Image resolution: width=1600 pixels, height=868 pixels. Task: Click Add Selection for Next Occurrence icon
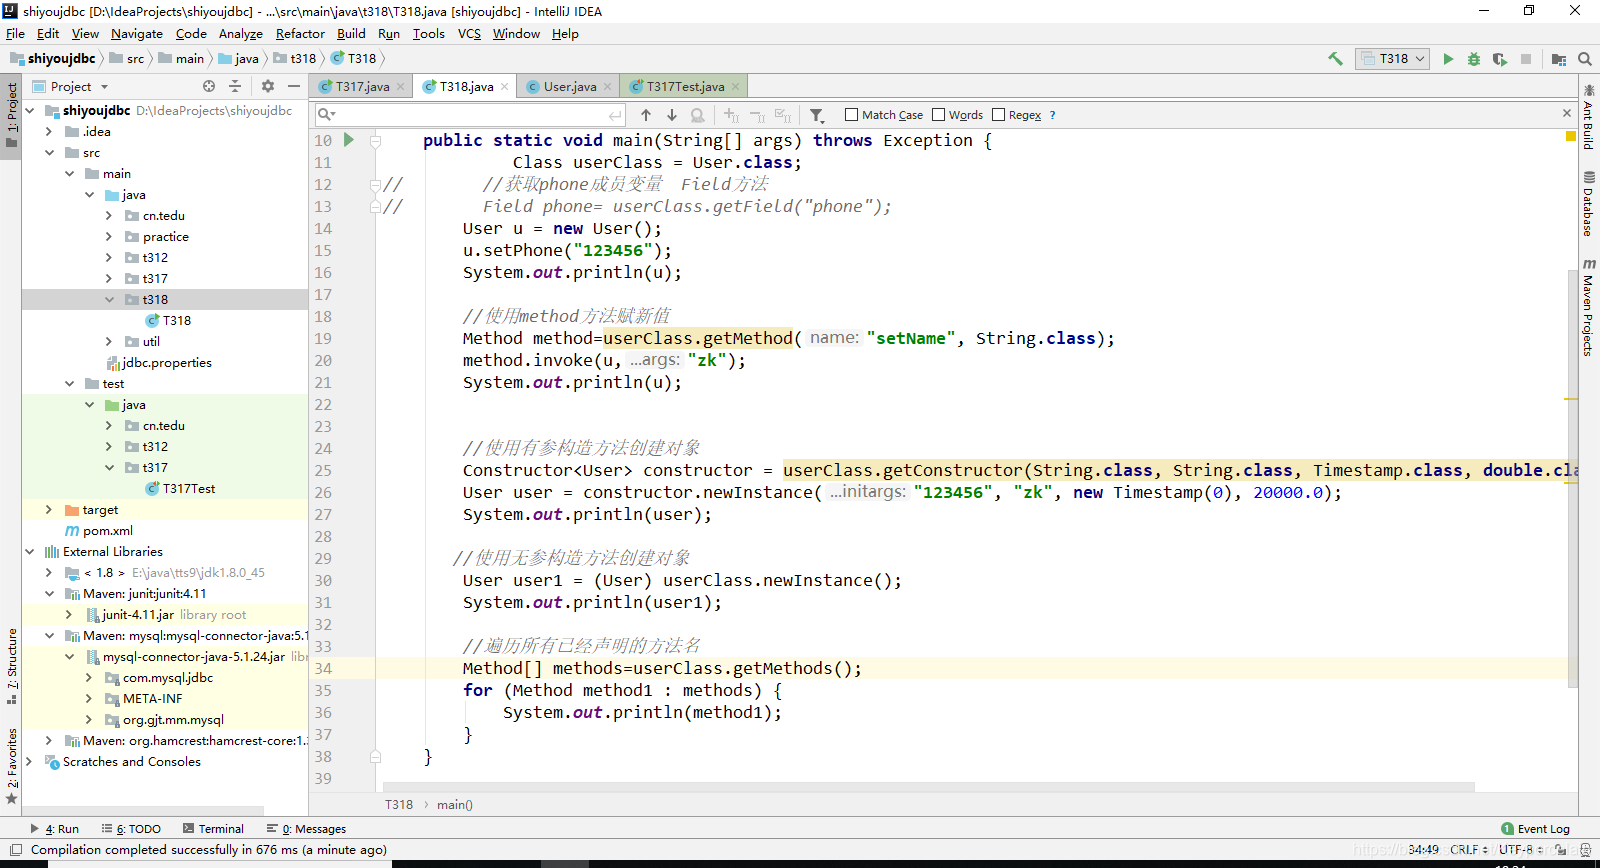(732, 115)
